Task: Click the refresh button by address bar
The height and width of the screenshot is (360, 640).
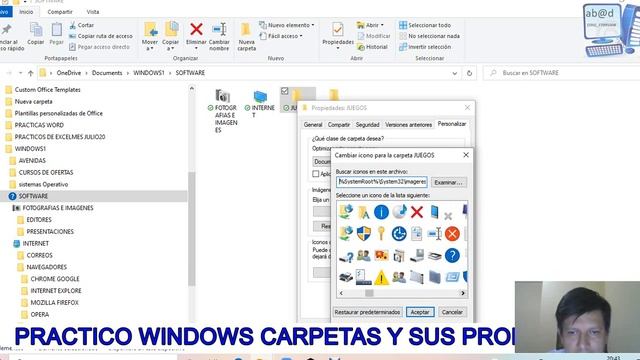Action: (x=469, y=73)
